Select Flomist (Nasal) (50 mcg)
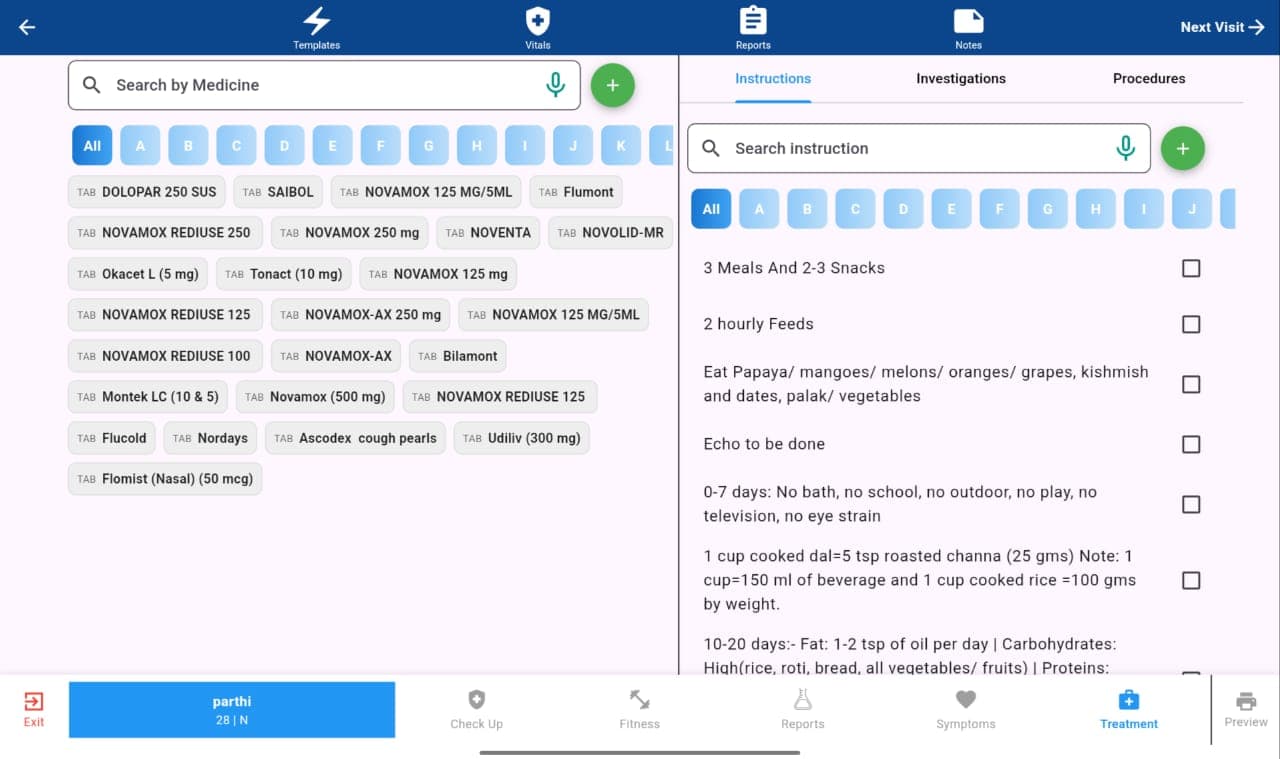Viewport: 1280px width, 759px height. (x=165, y=479)
